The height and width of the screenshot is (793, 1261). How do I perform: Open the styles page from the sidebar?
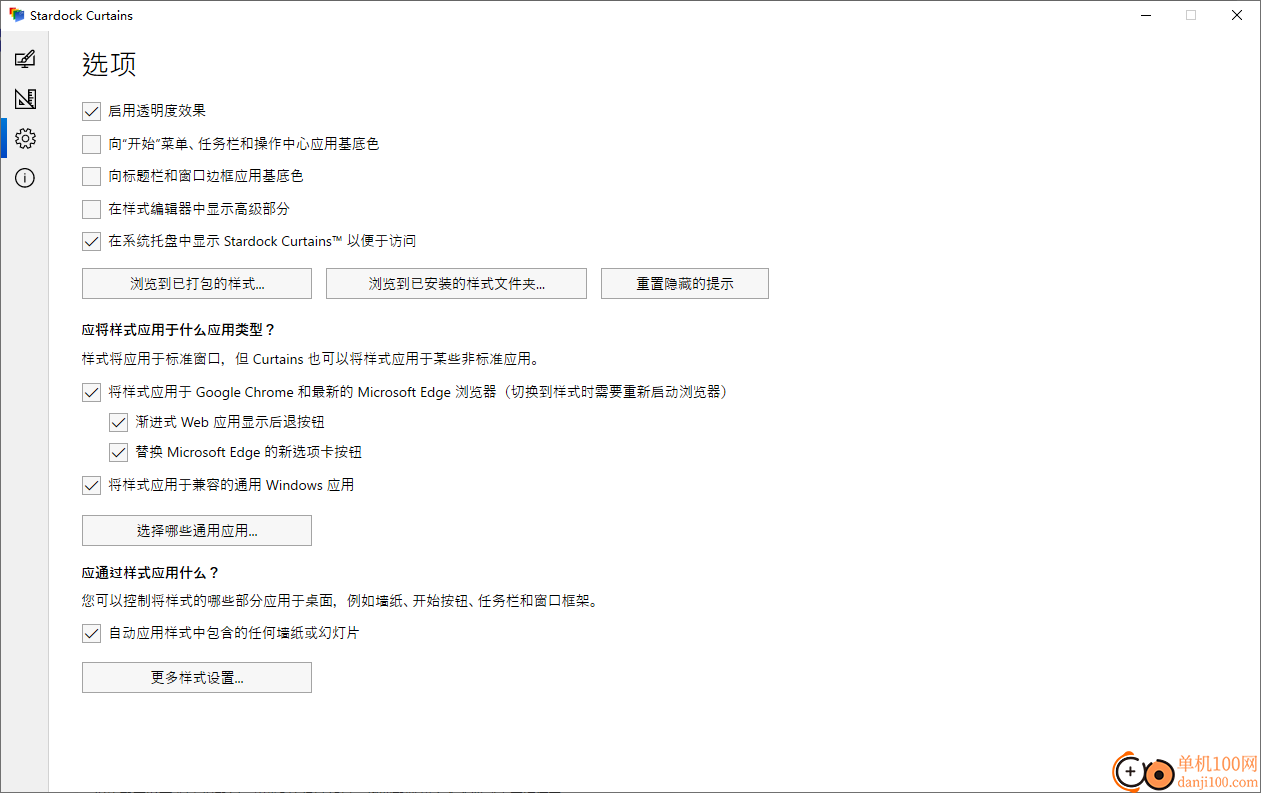click(25, 59)
